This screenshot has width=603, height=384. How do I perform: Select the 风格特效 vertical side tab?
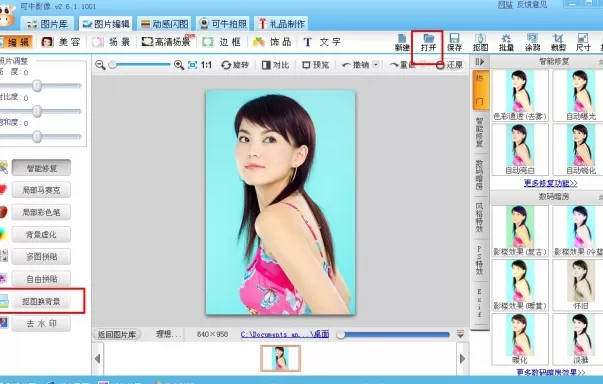[x=480, y=218]
